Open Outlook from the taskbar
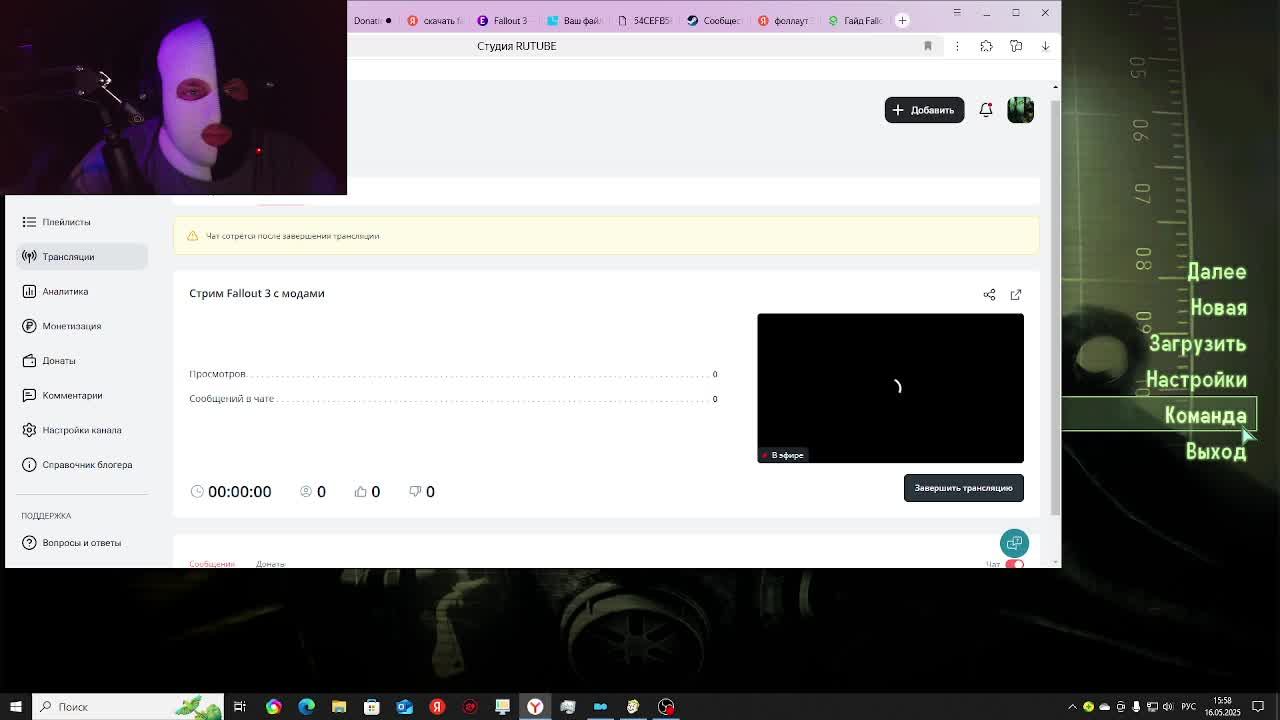This screenshot has height=720, width=1280. 404,707
